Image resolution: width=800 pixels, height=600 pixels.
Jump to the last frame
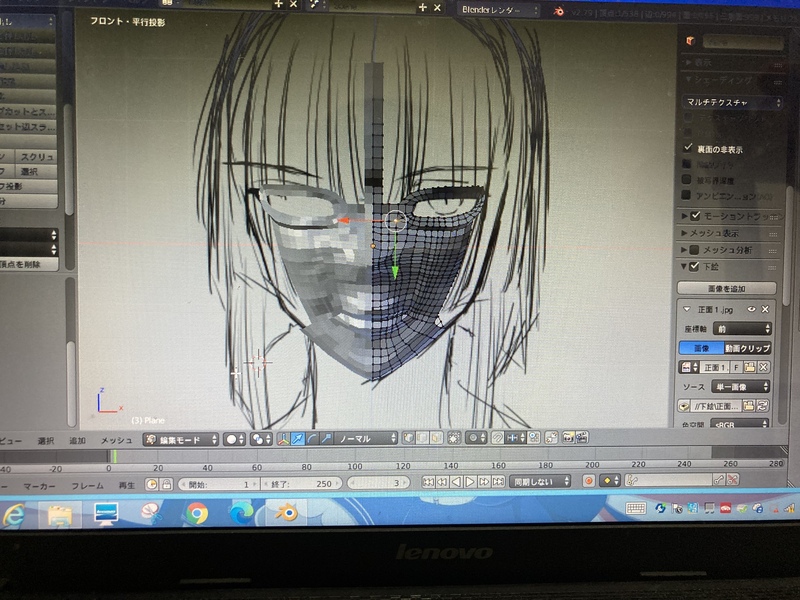pyautogui.click(x=498, y=482)
